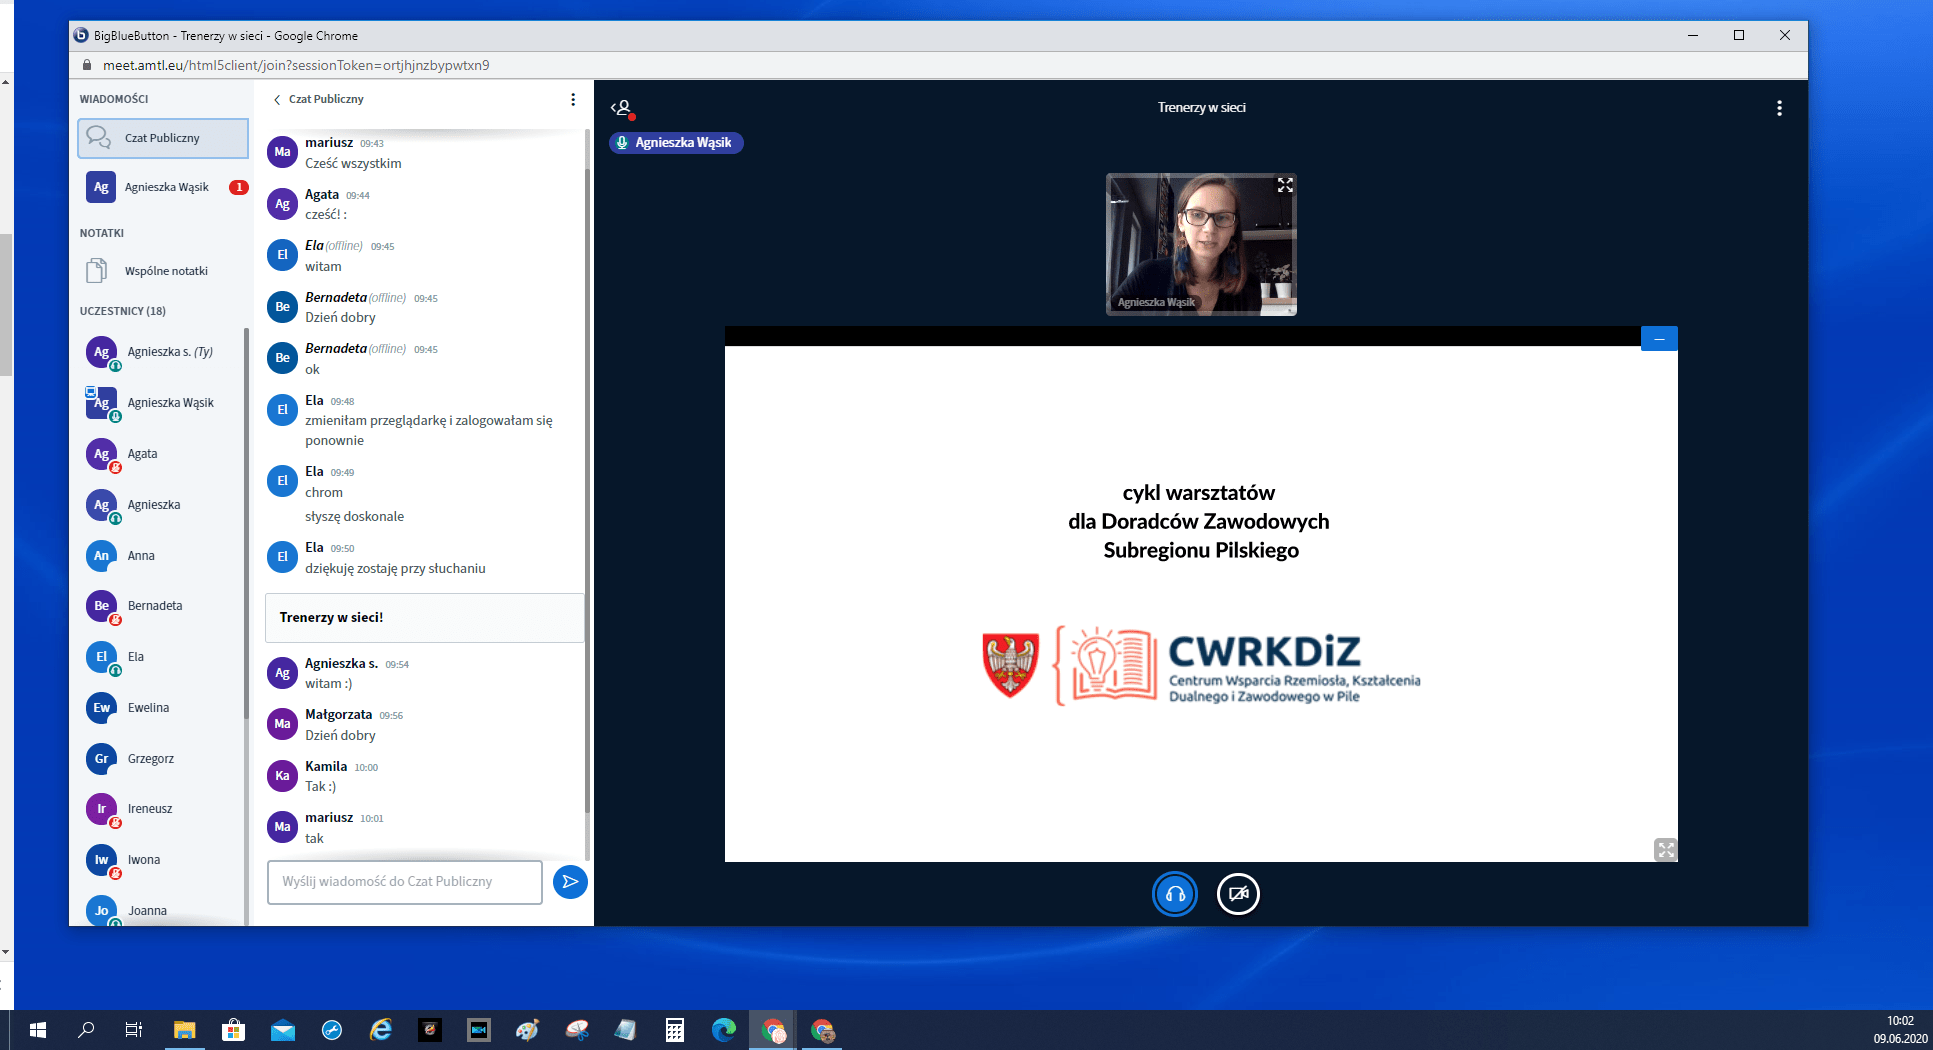
Task: Open private chat with Agnieszka Wąsik
Action: click(x=166, y=187)
